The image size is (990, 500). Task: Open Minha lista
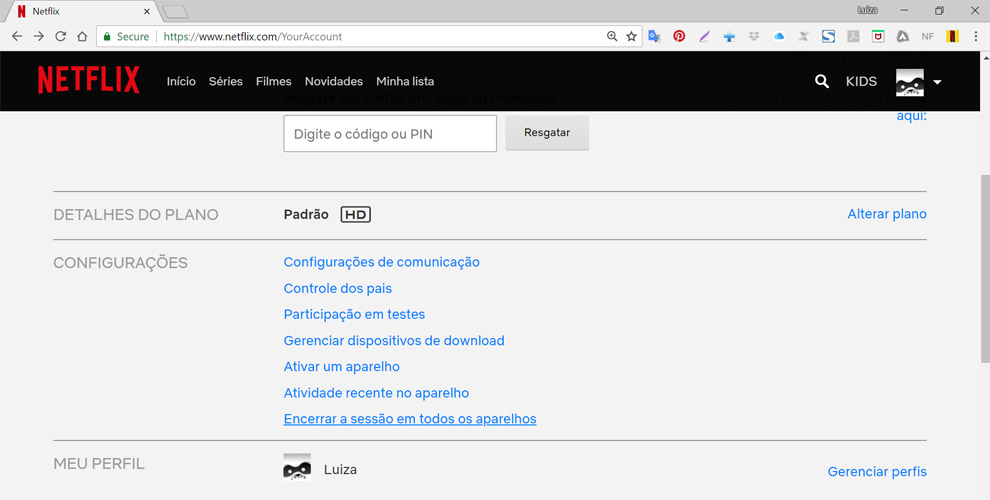click(x=405, y=81)
